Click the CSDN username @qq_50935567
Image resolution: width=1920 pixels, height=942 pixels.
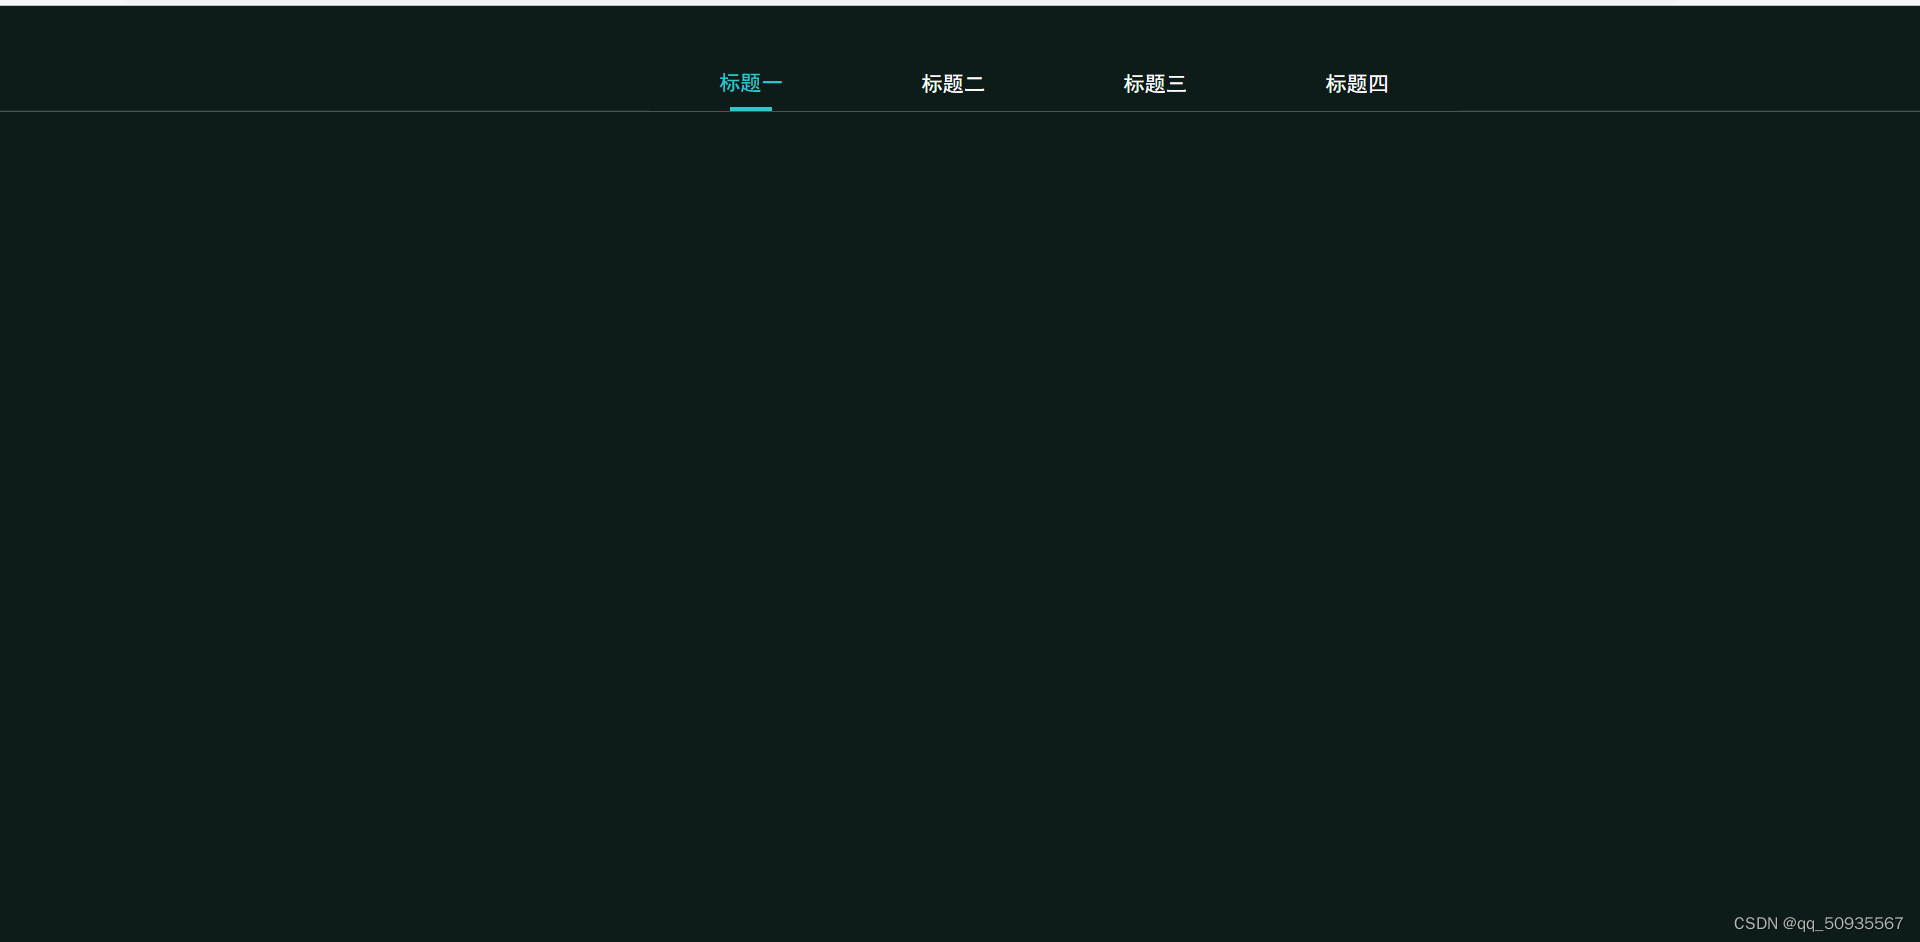coord(1843,923)
